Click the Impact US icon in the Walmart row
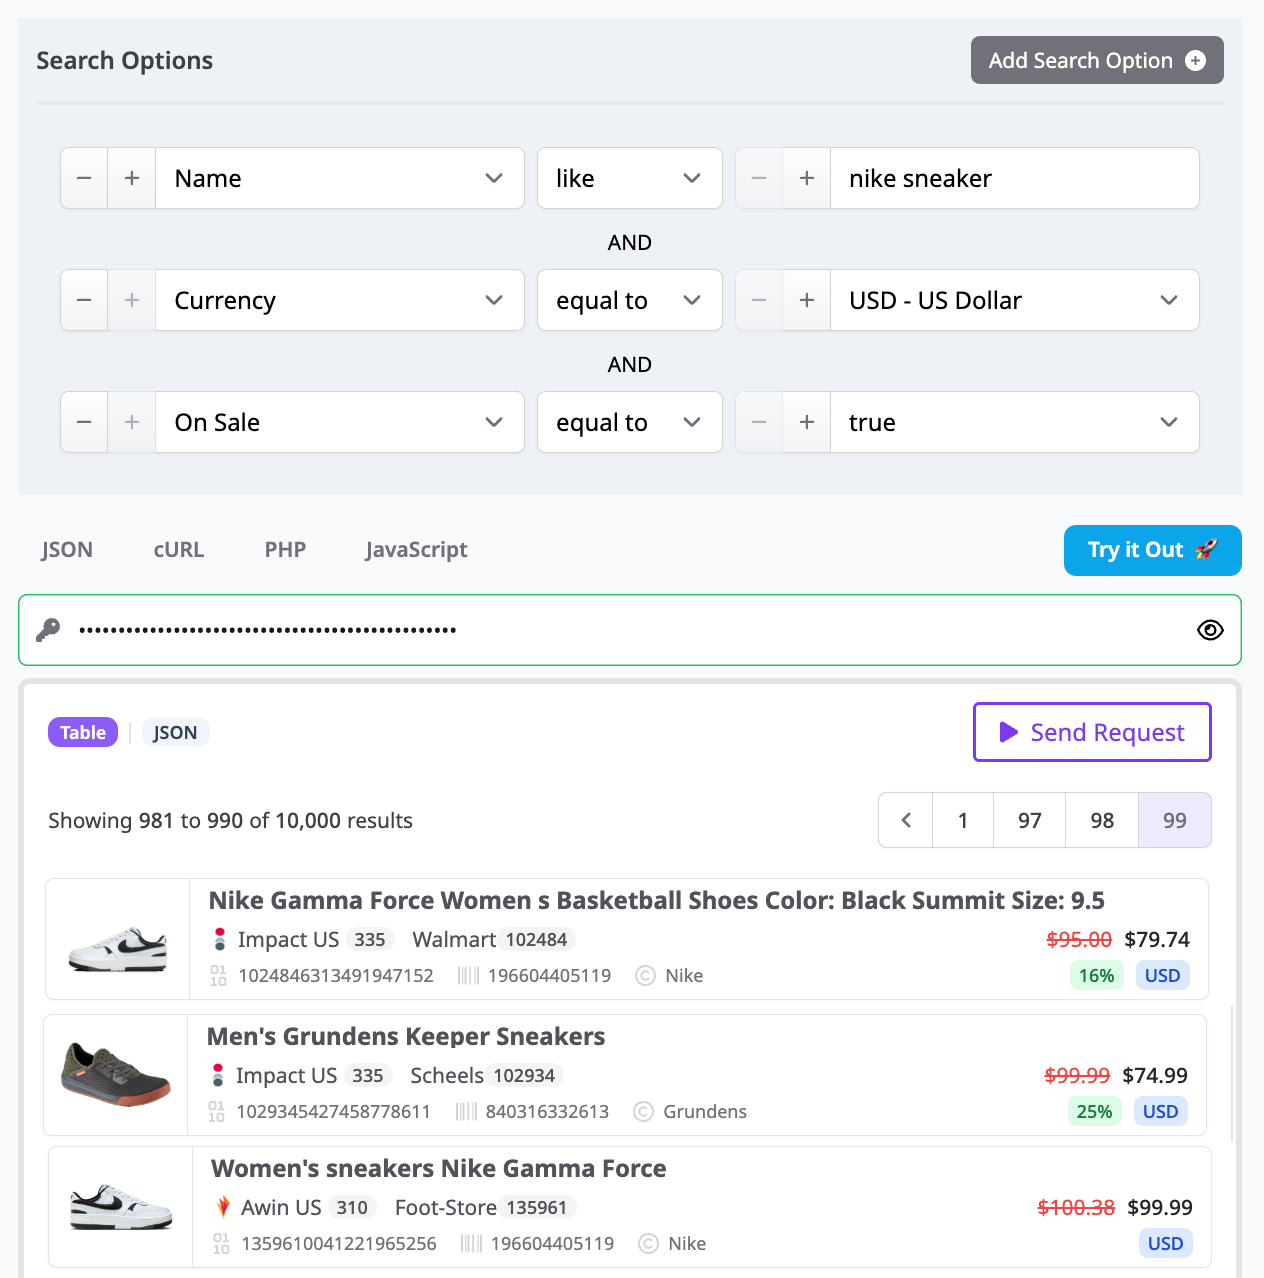Image resolution: width=1264 pixels, height=1278 pixels. pyautogui.click(x=220, y=939)
